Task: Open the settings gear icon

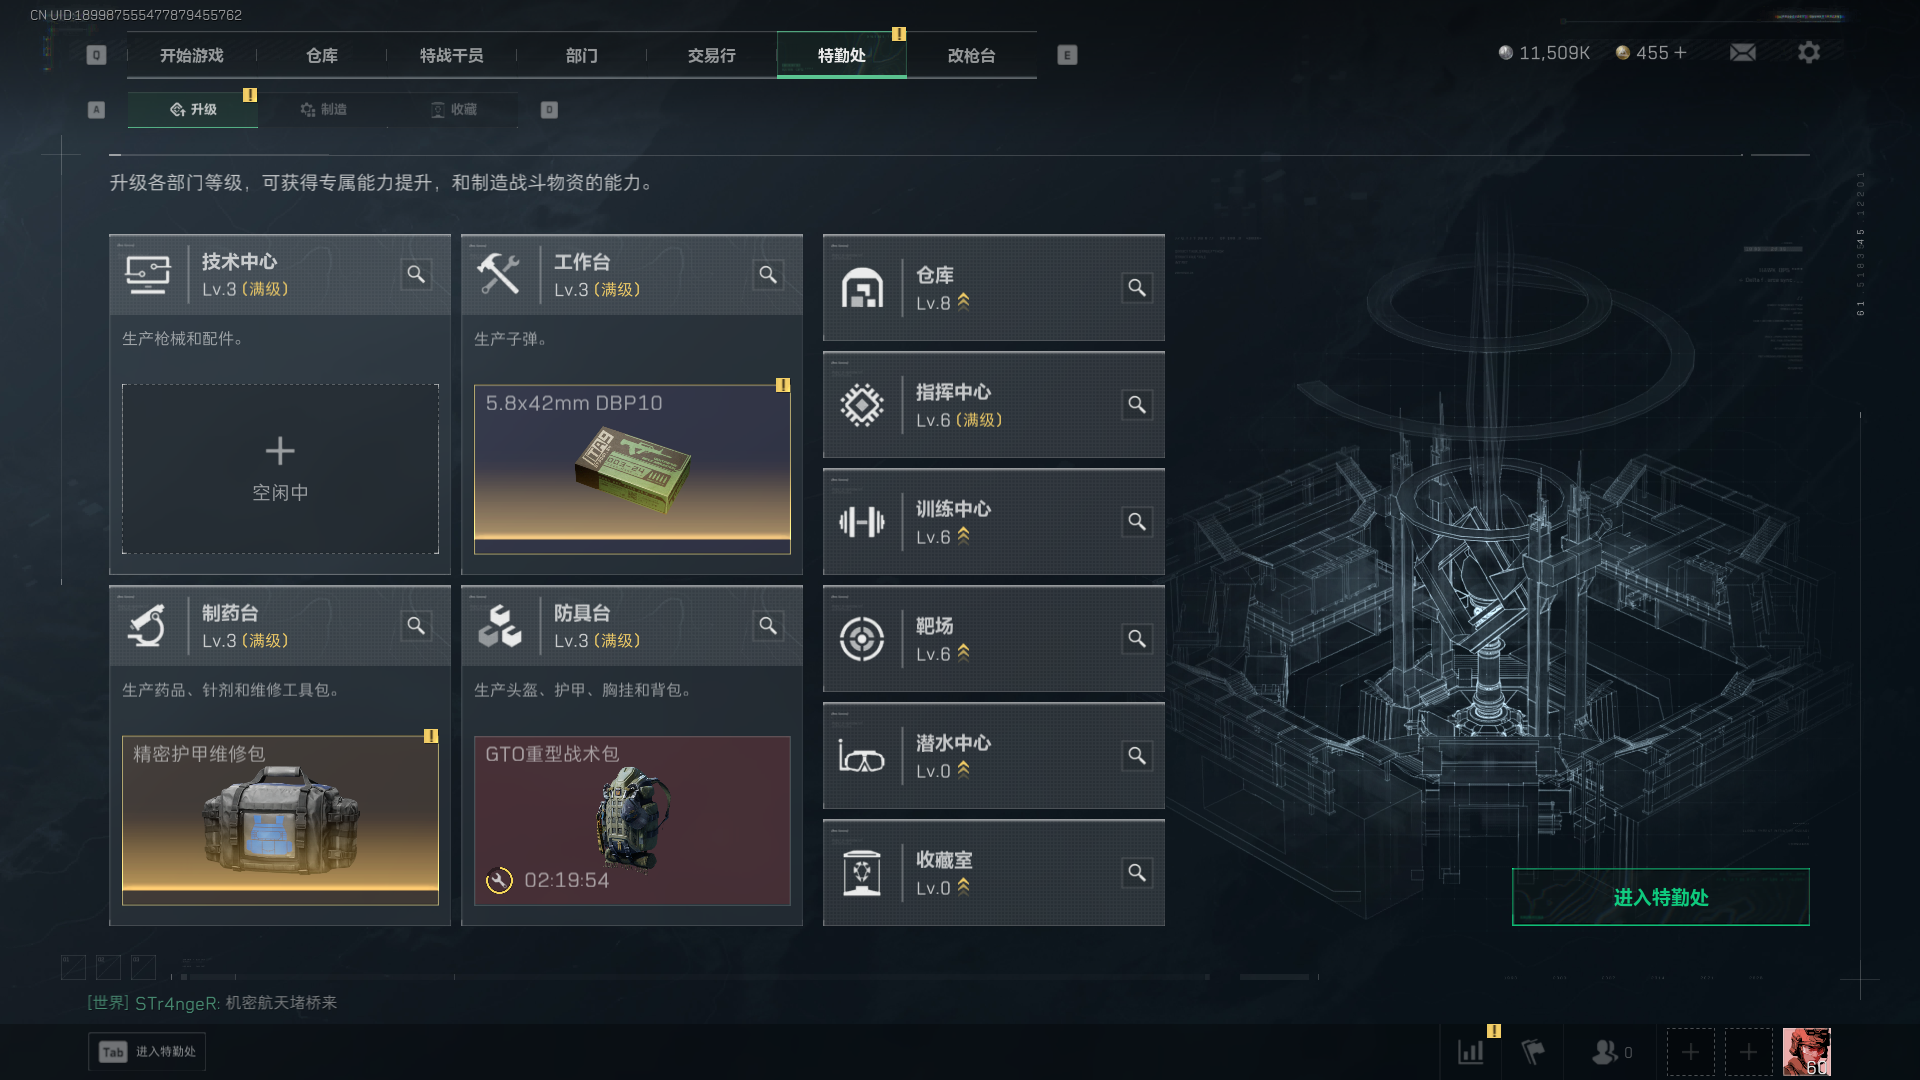Action: click(1808, 52)
